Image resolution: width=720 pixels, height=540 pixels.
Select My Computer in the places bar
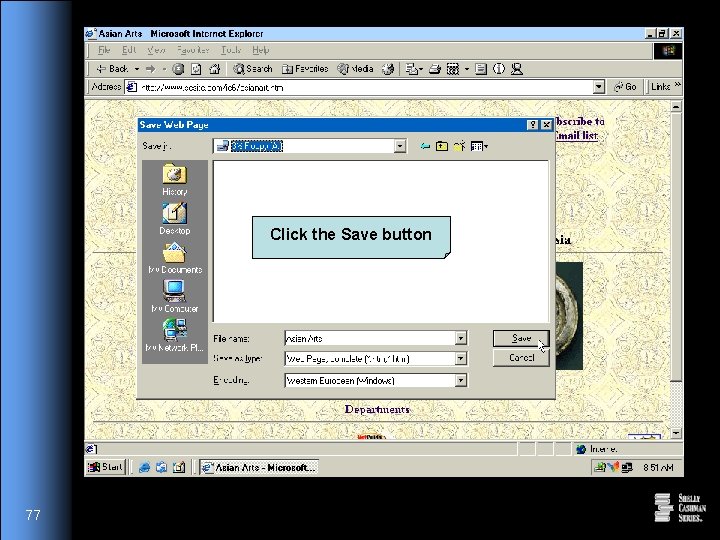coord(174,297)
